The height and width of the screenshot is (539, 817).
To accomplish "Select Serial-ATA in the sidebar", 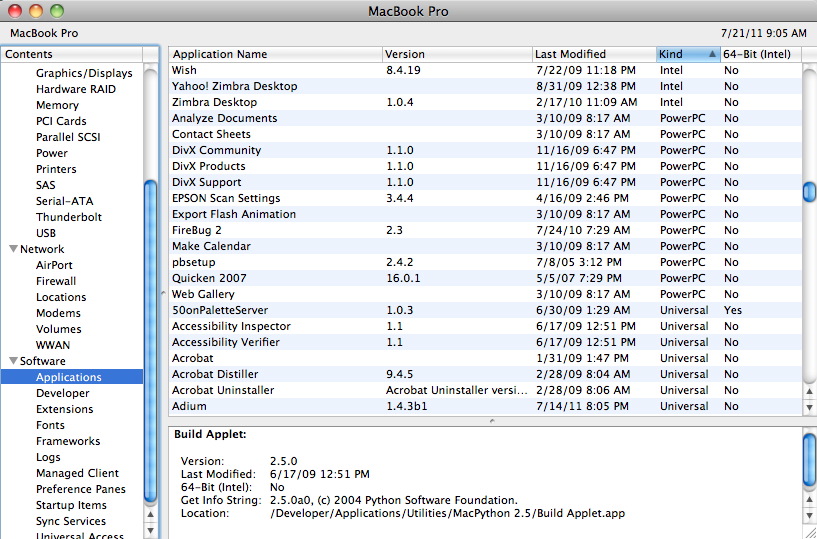I will click(x=64, y=201).
